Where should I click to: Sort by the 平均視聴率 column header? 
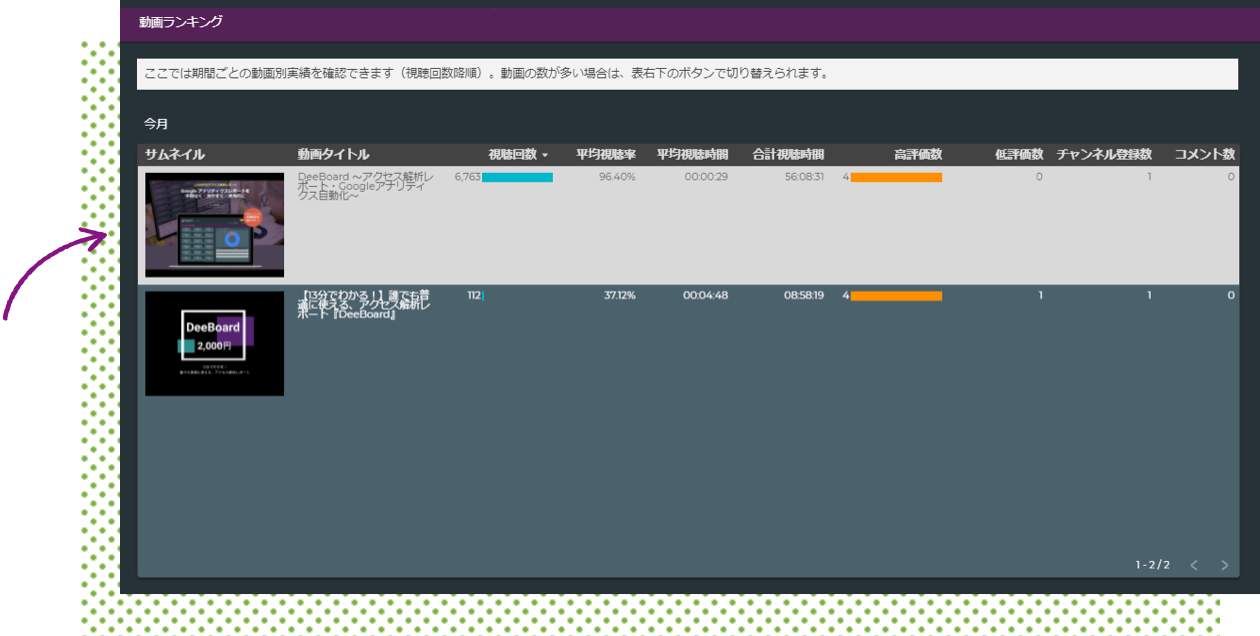(605, 155)
